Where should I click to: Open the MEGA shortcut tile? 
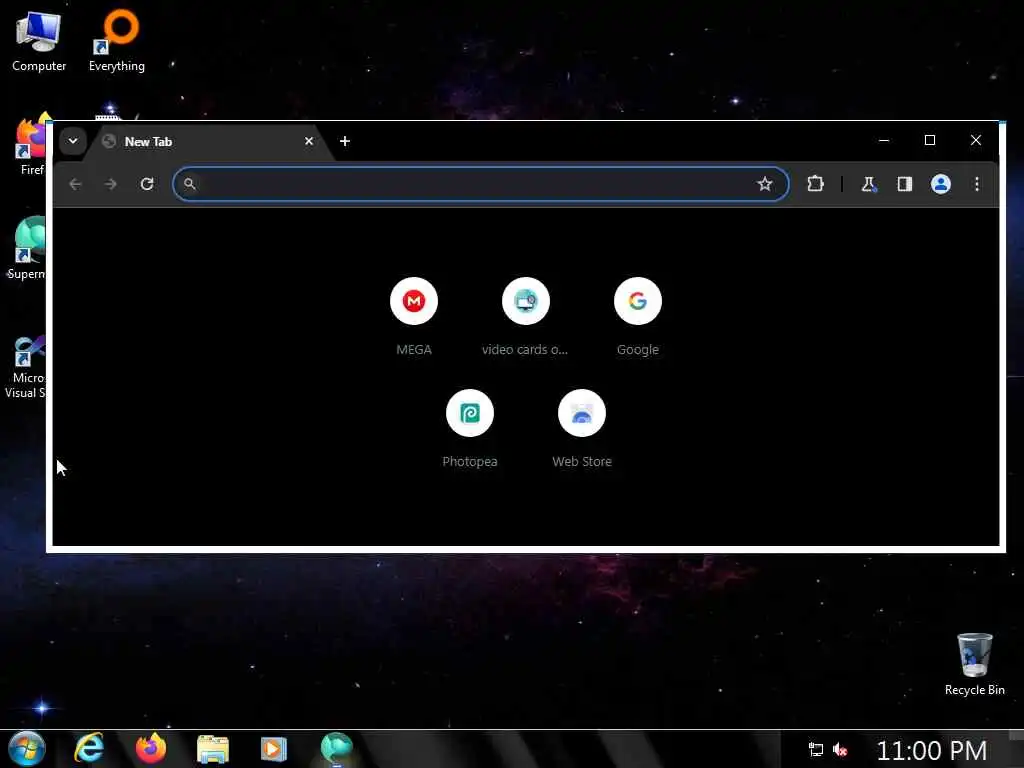413,317
